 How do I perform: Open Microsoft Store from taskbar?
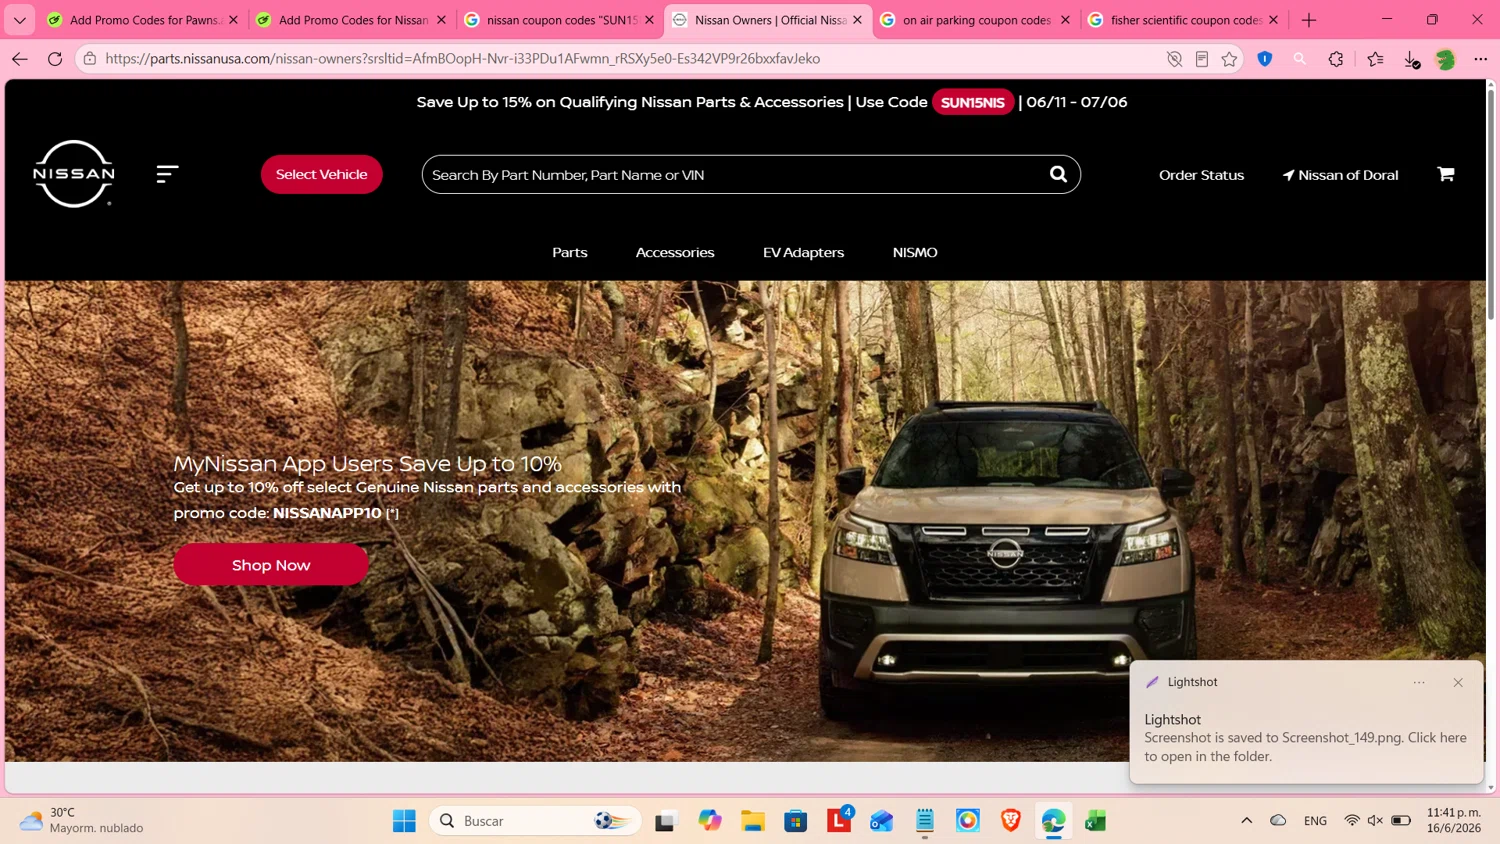pyautogui.click(x=796, y=821)
